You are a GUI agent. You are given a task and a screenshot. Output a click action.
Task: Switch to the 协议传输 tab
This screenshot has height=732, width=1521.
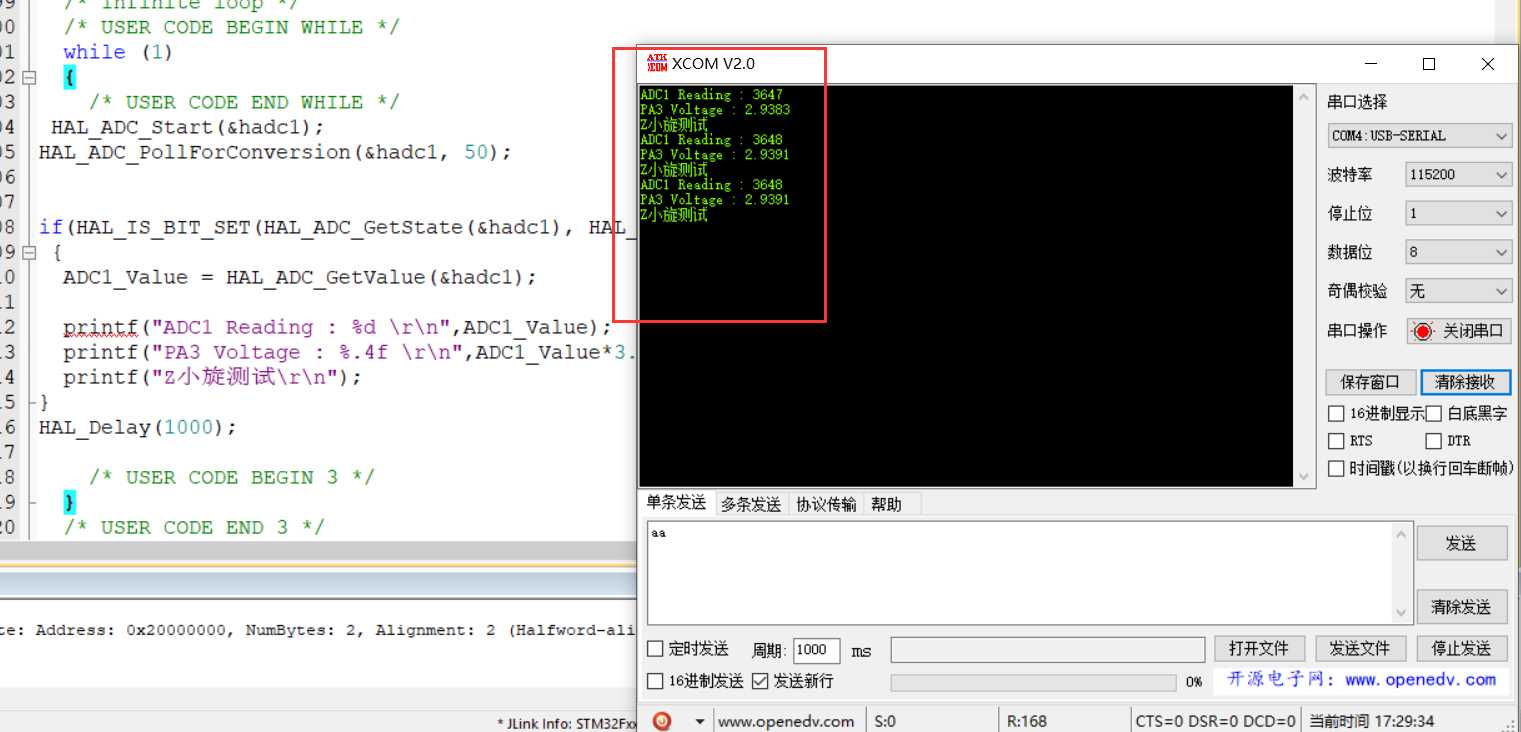(826, 505)
